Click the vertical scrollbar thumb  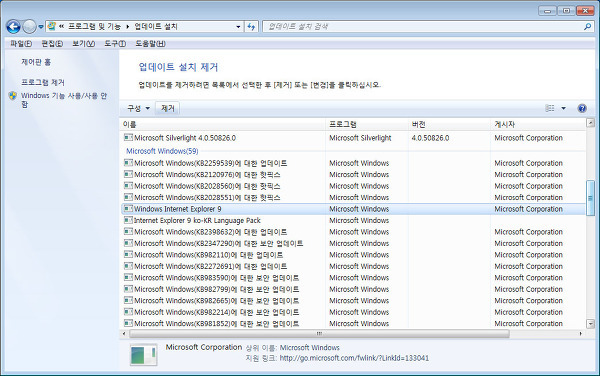point(590,198)
